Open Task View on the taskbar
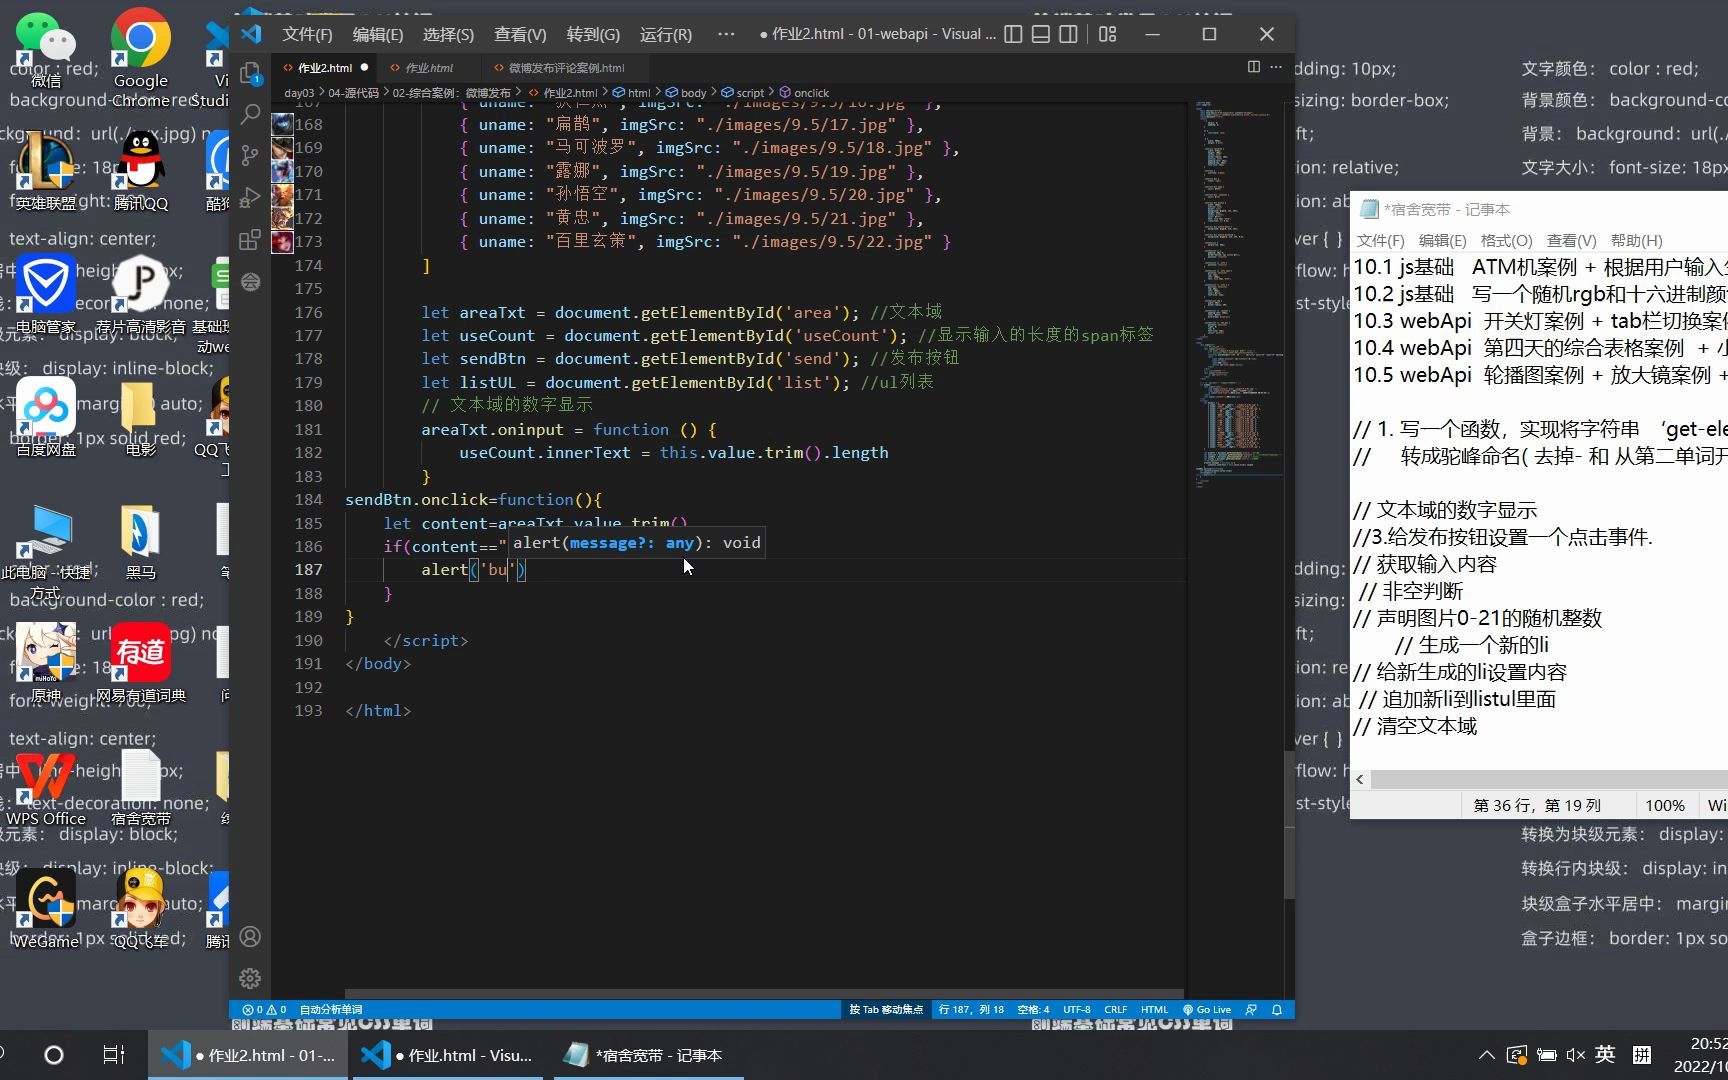The height and width of the screenshot is (1080, 1728). pos(114,1054)
